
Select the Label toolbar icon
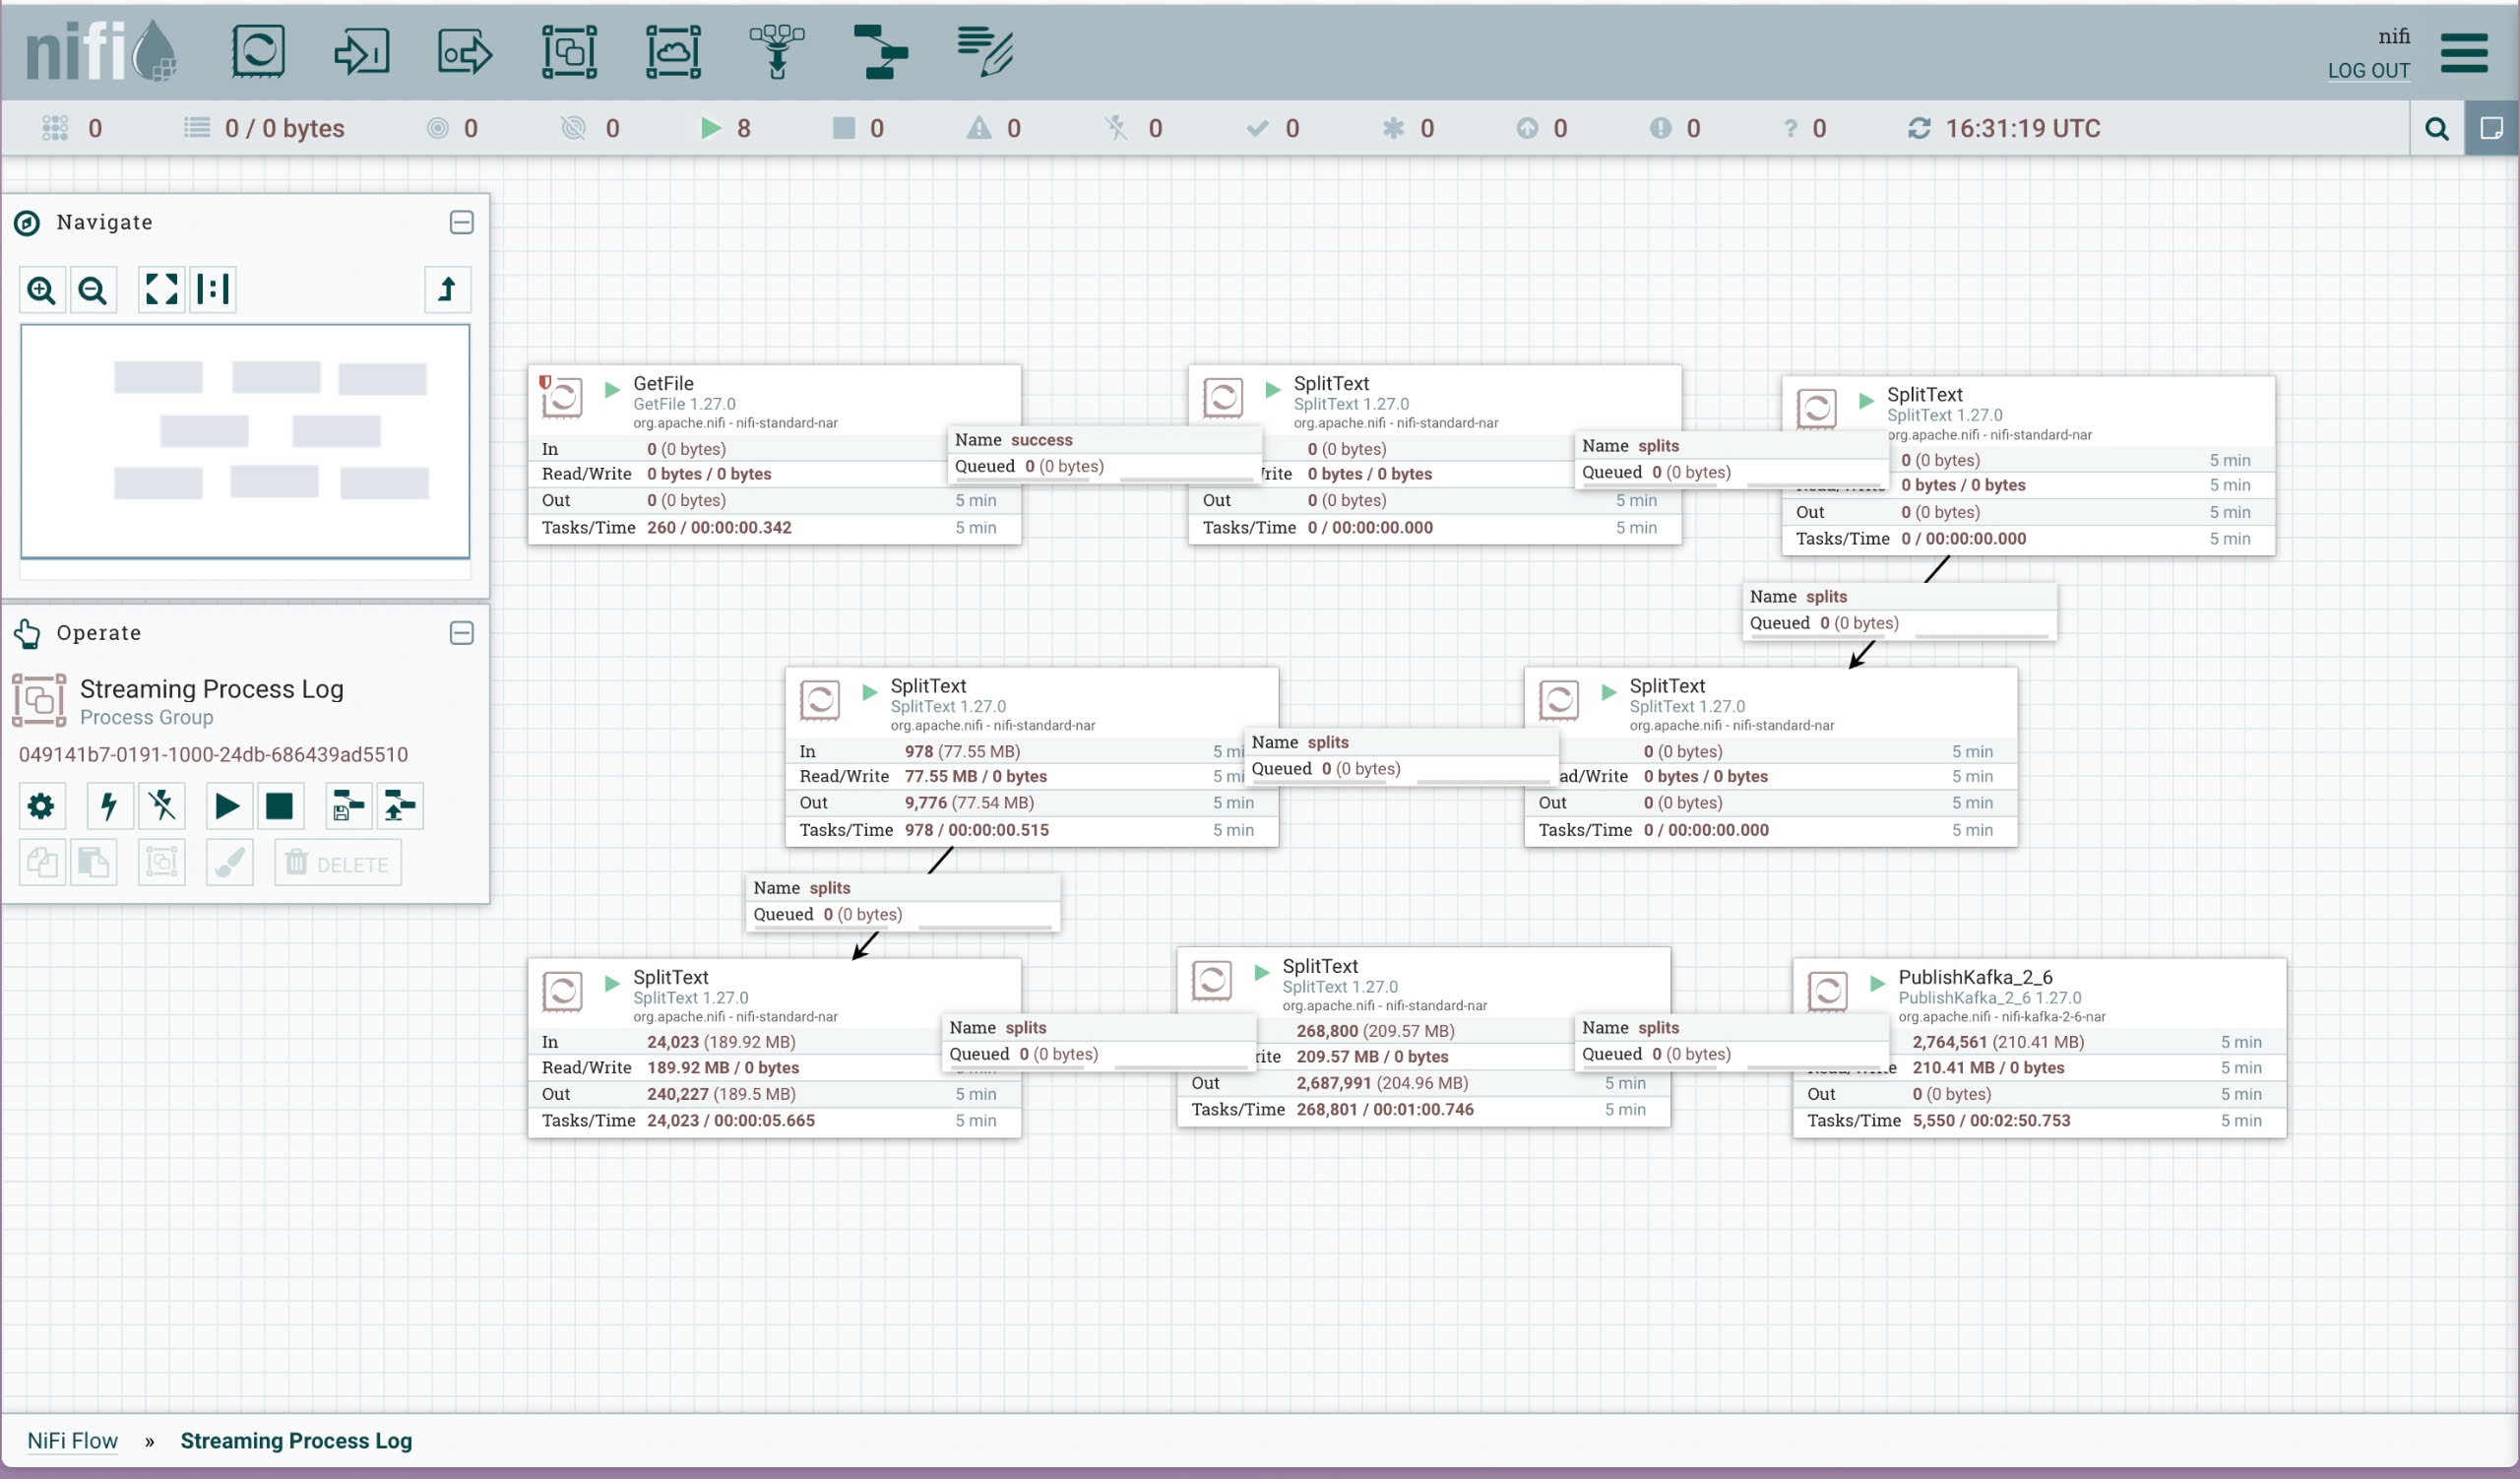pyautogui.click(x=985, y=51)
